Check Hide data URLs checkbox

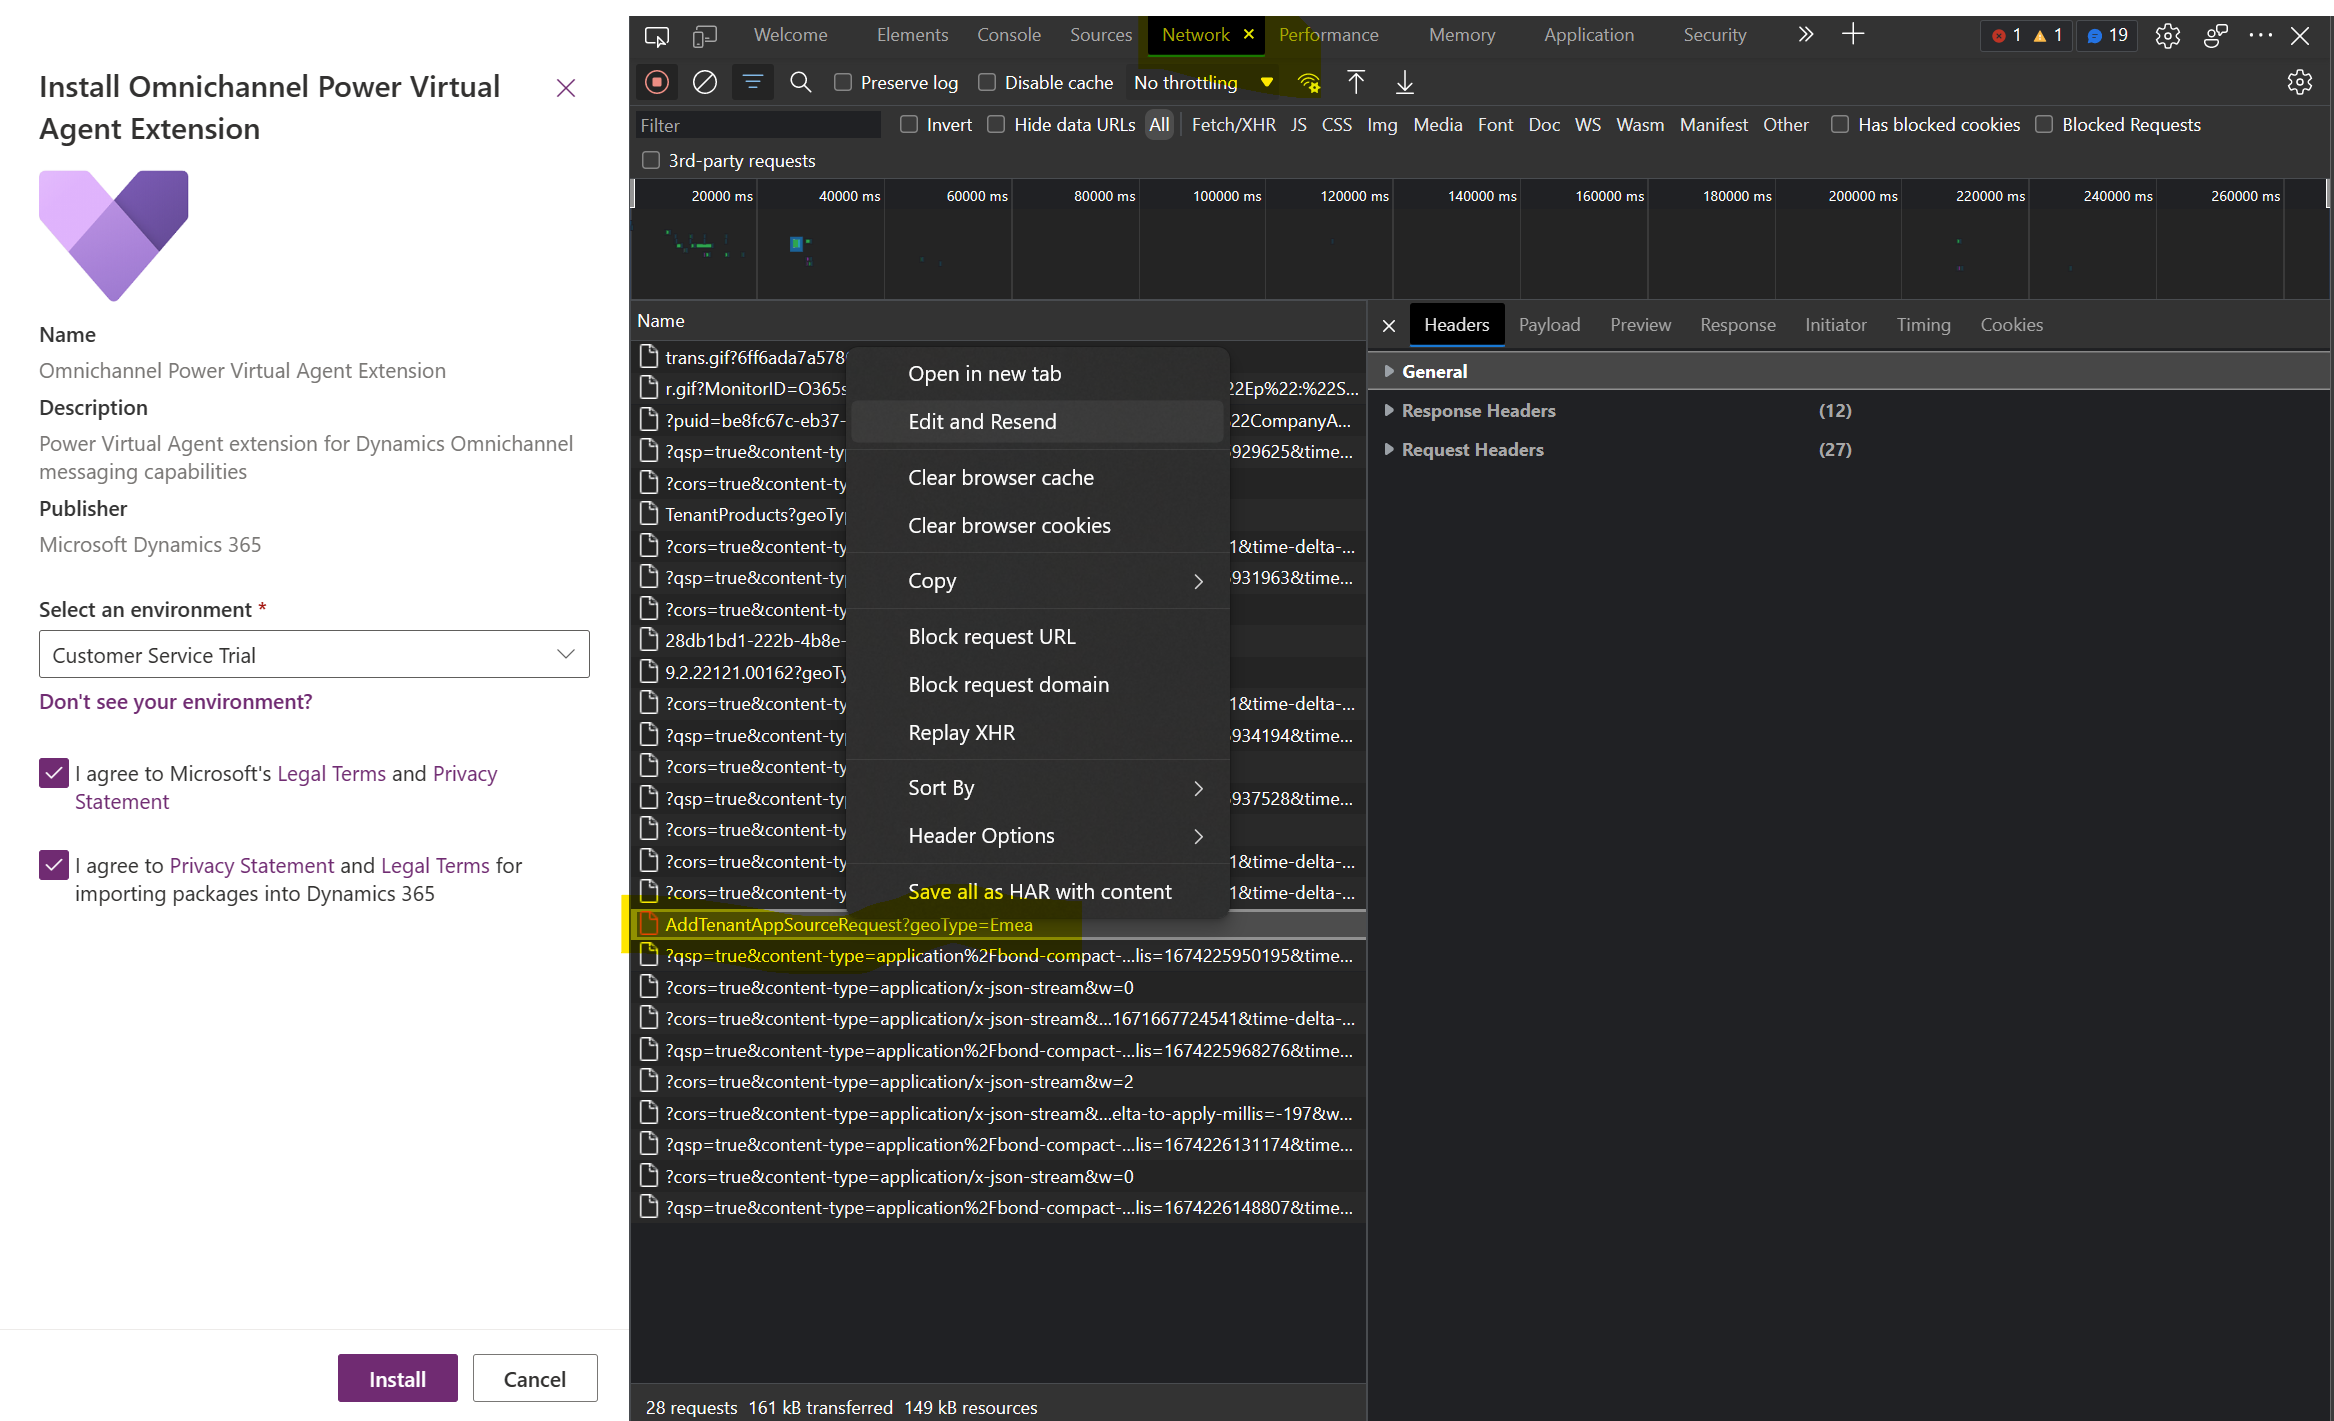pyautogui.click(x=996, y=125)
